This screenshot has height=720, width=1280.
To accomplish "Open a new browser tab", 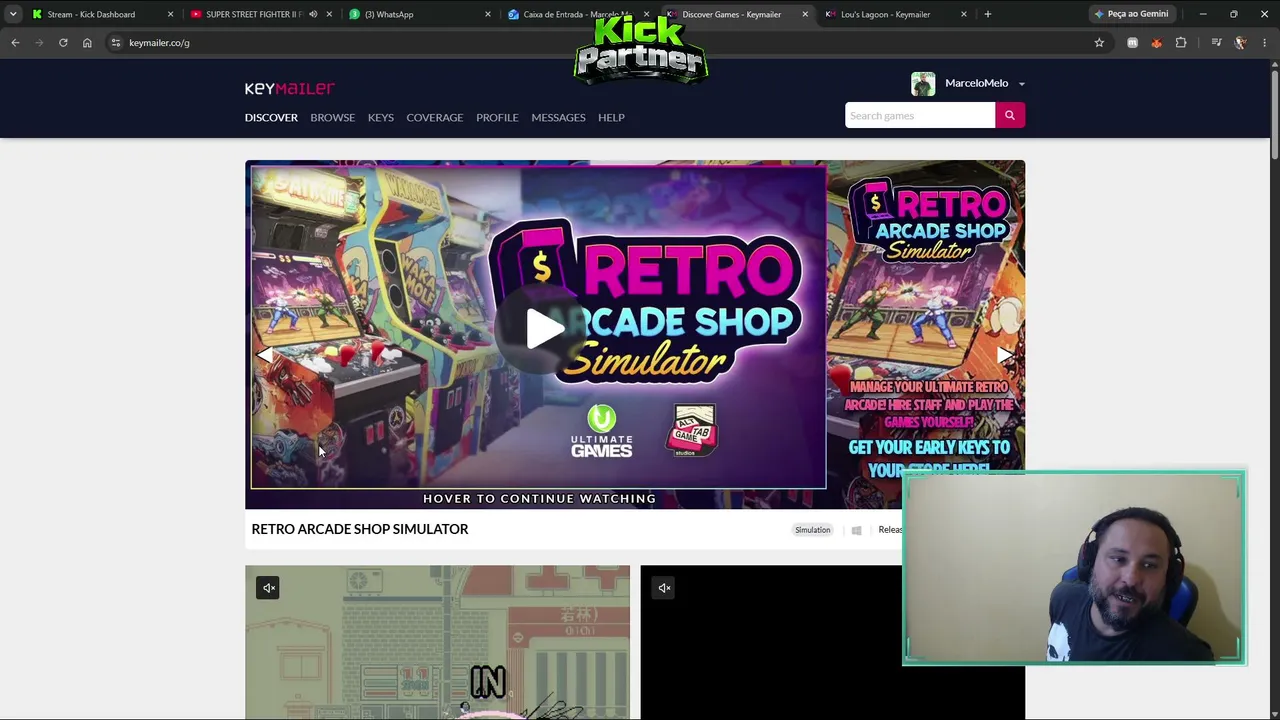I will [988, 14].
